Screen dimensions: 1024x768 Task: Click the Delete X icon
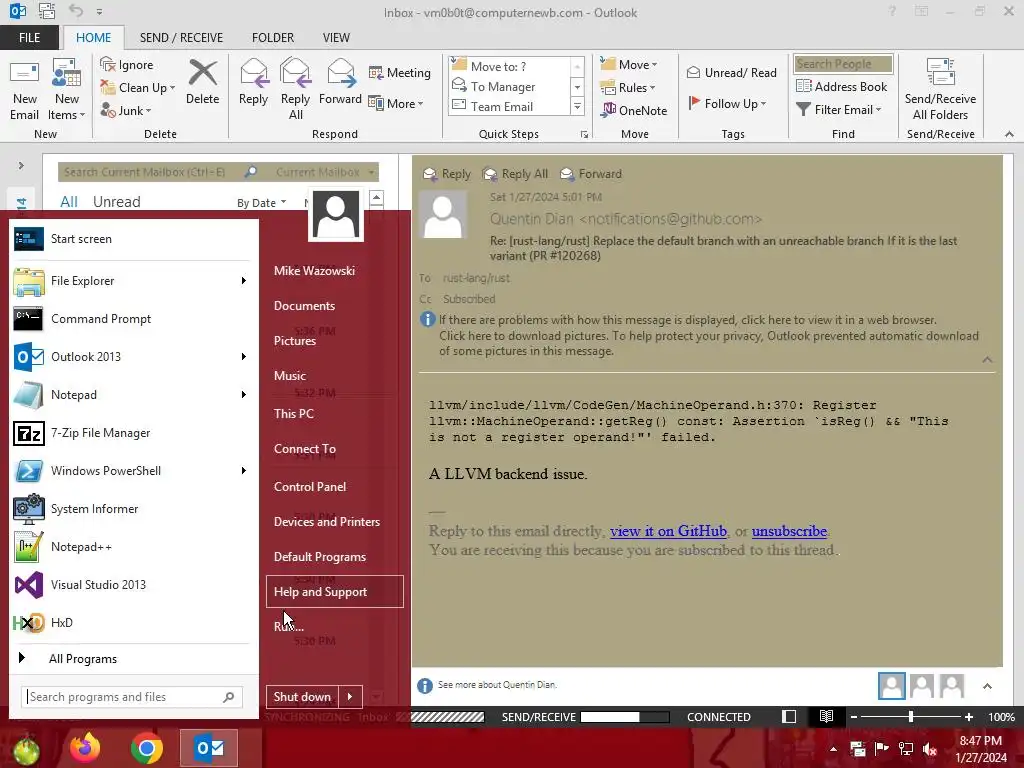[x=202, y=73]
